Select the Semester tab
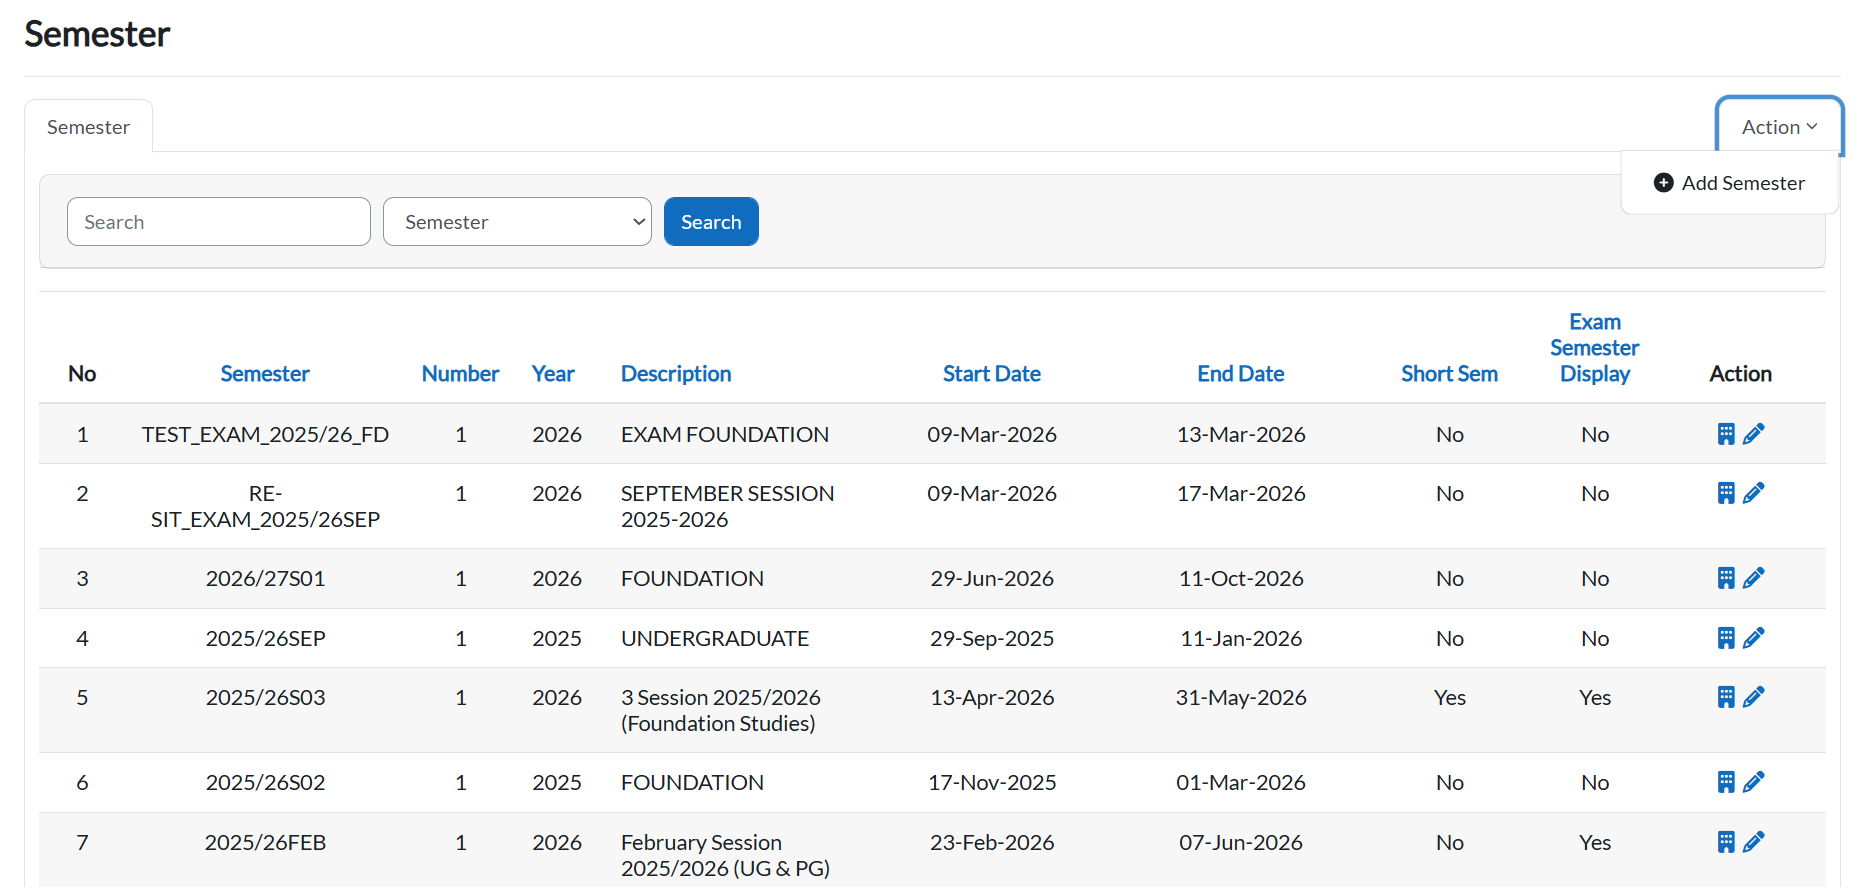Screen dimensions: 1860x887 88,127
